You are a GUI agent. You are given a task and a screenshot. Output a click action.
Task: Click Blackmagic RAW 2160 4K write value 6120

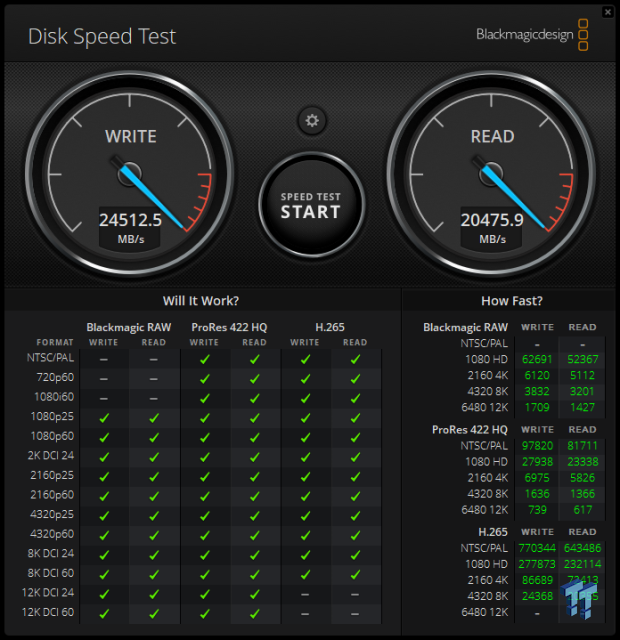[537, 375]
